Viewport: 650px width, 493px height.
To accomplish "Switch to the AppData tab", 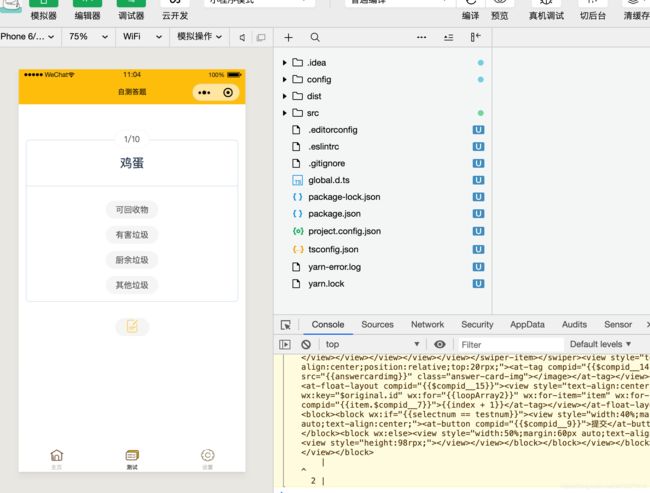I will pyautogui.click(x=527, y=325).
